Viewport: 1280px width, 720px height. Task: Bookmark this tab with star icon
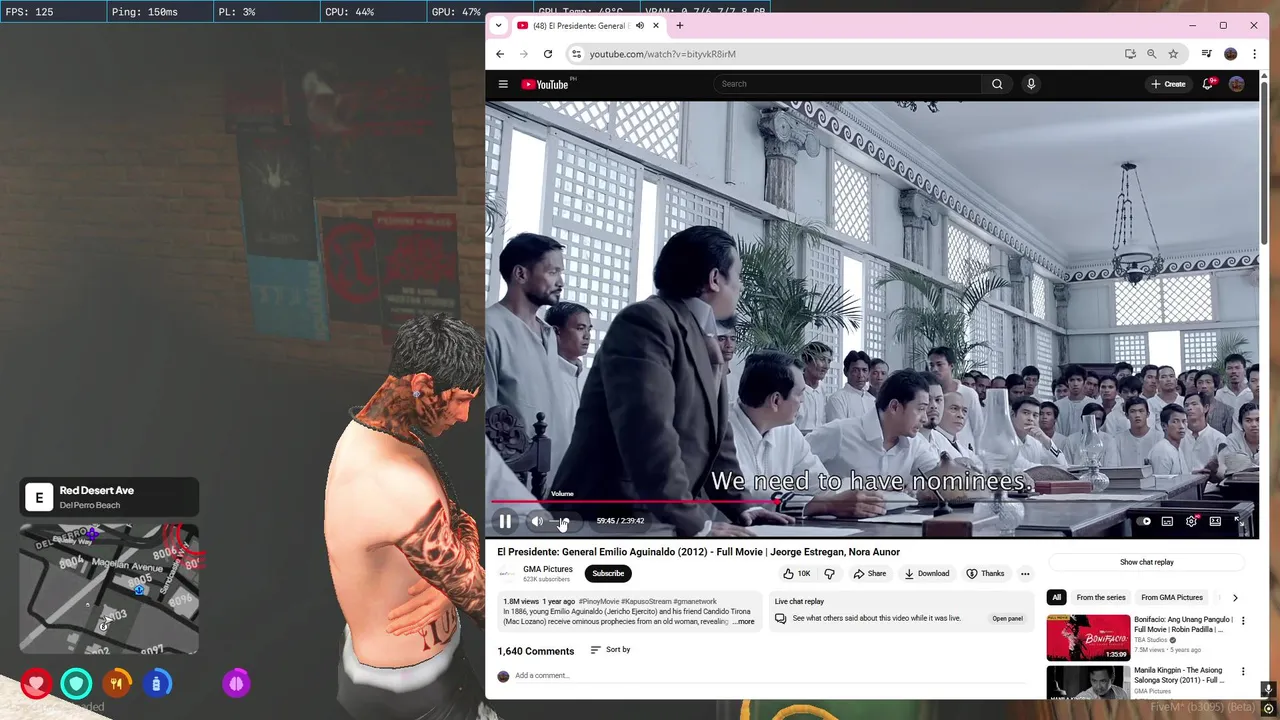point(1174,54)
